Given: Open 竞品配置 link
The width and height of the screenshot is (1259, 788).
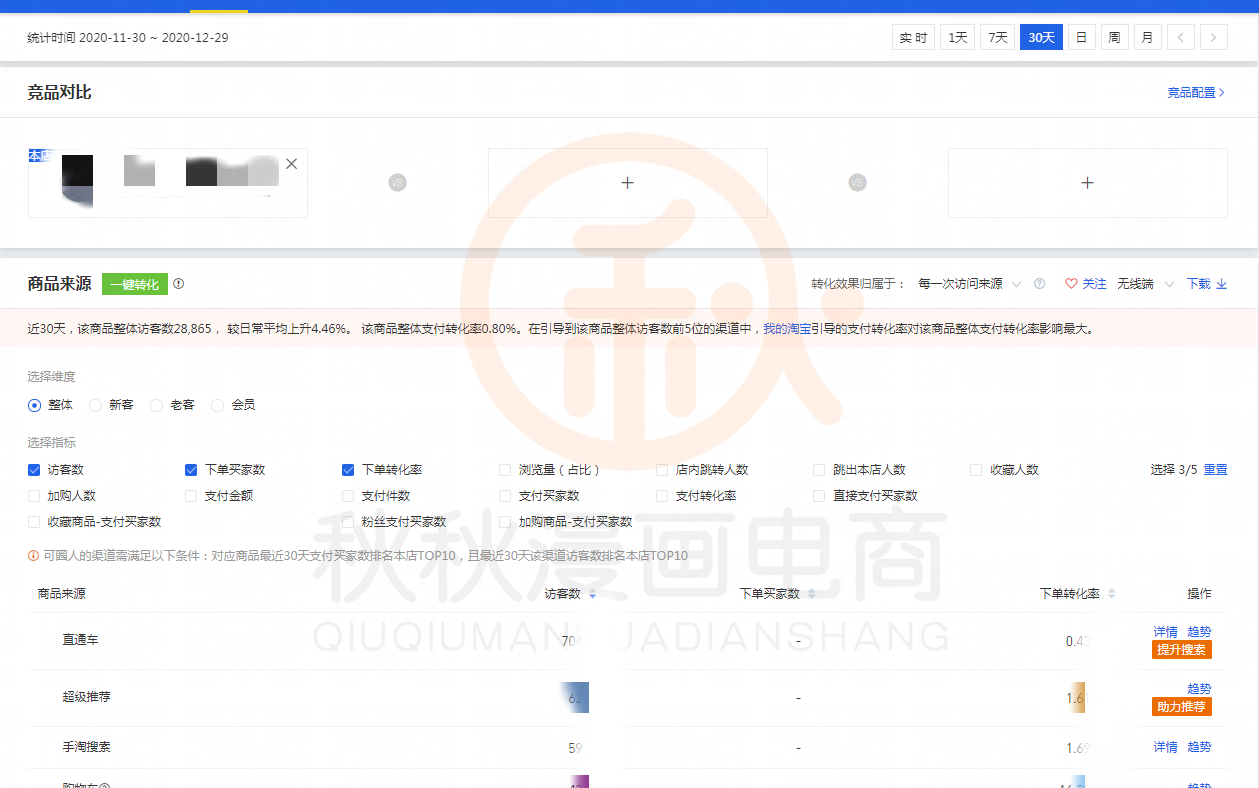Looking at the screenshot, I should (x=1196, y=92).
